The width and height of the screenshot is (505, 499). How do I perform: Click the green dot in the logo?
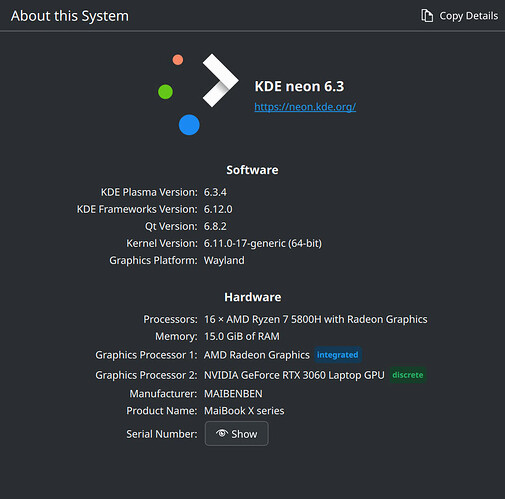tap(165, 92)
